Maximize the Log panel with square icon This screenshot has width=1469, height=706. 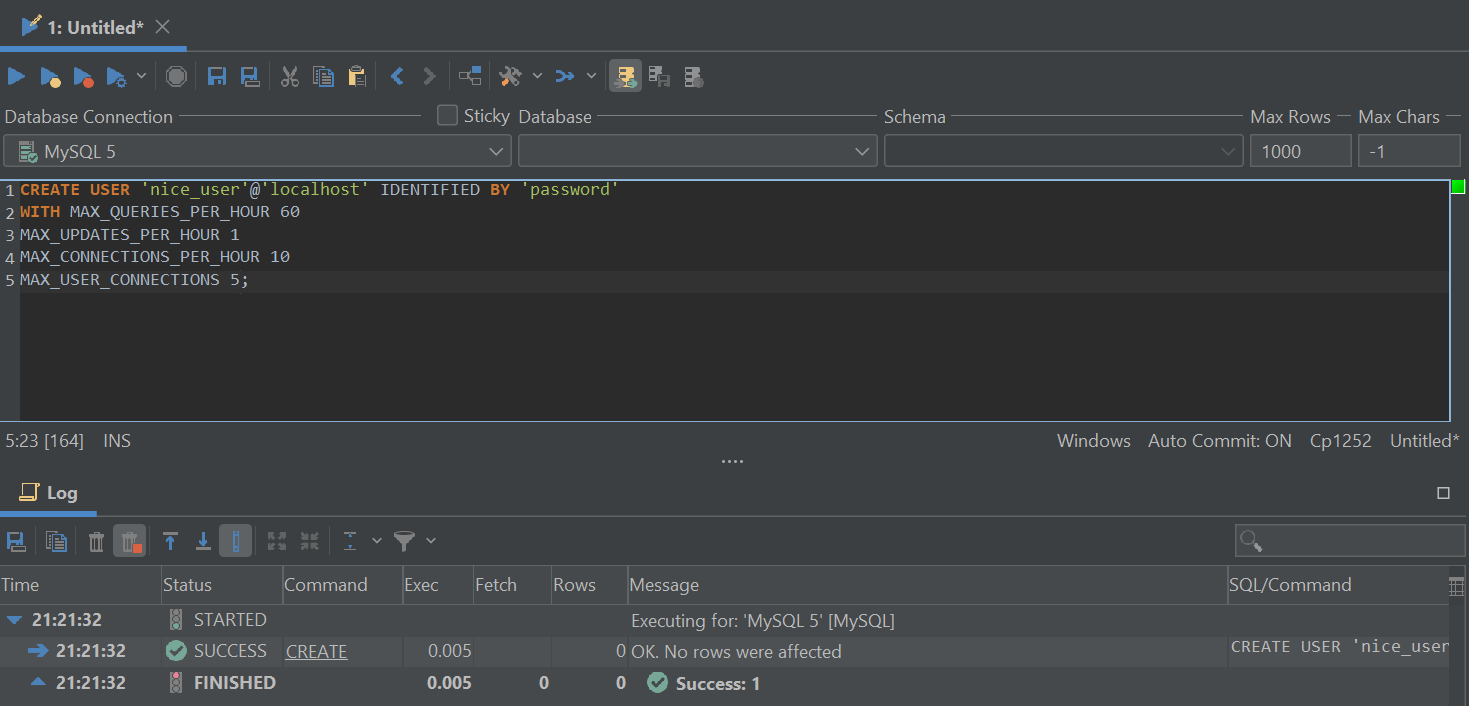click(1443, 493)
